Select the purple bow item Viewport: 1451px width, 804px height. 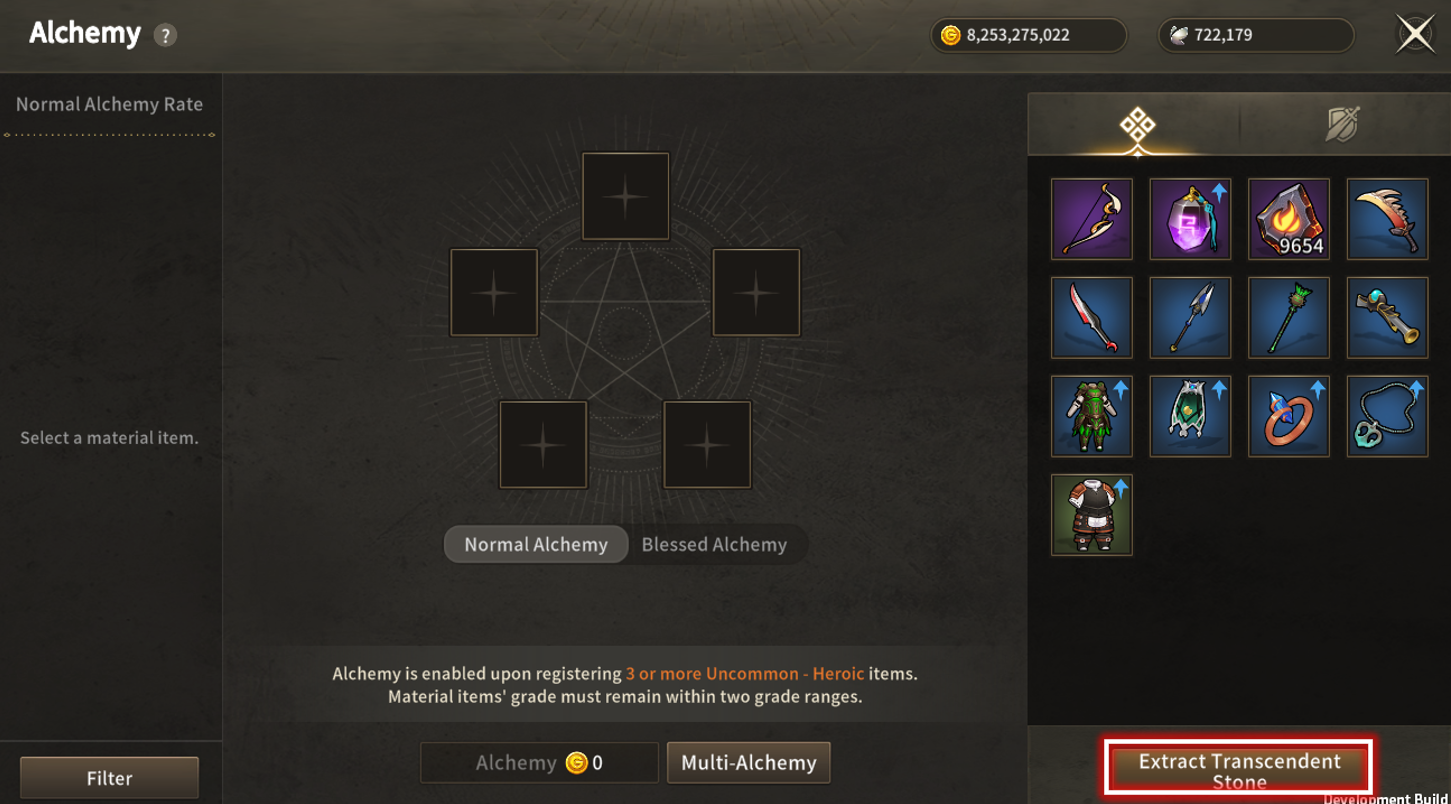tap(1092, 219)
